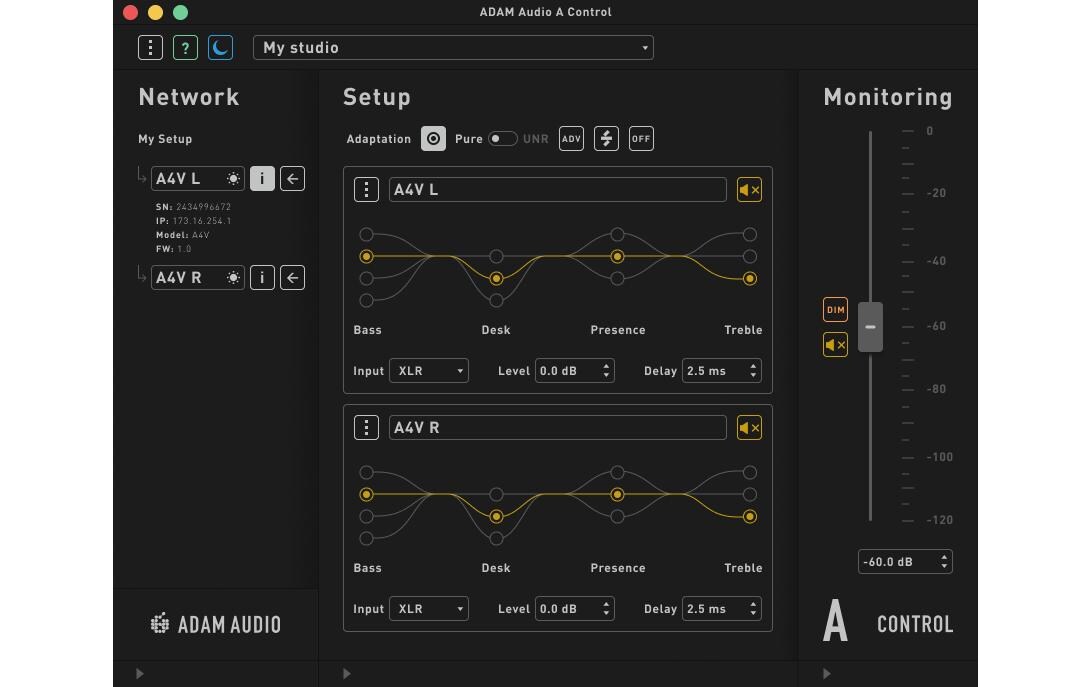Select the top Bass setting for A4V R
The width and height of the screenshot is (1091, 687).
tap(366, 472)
